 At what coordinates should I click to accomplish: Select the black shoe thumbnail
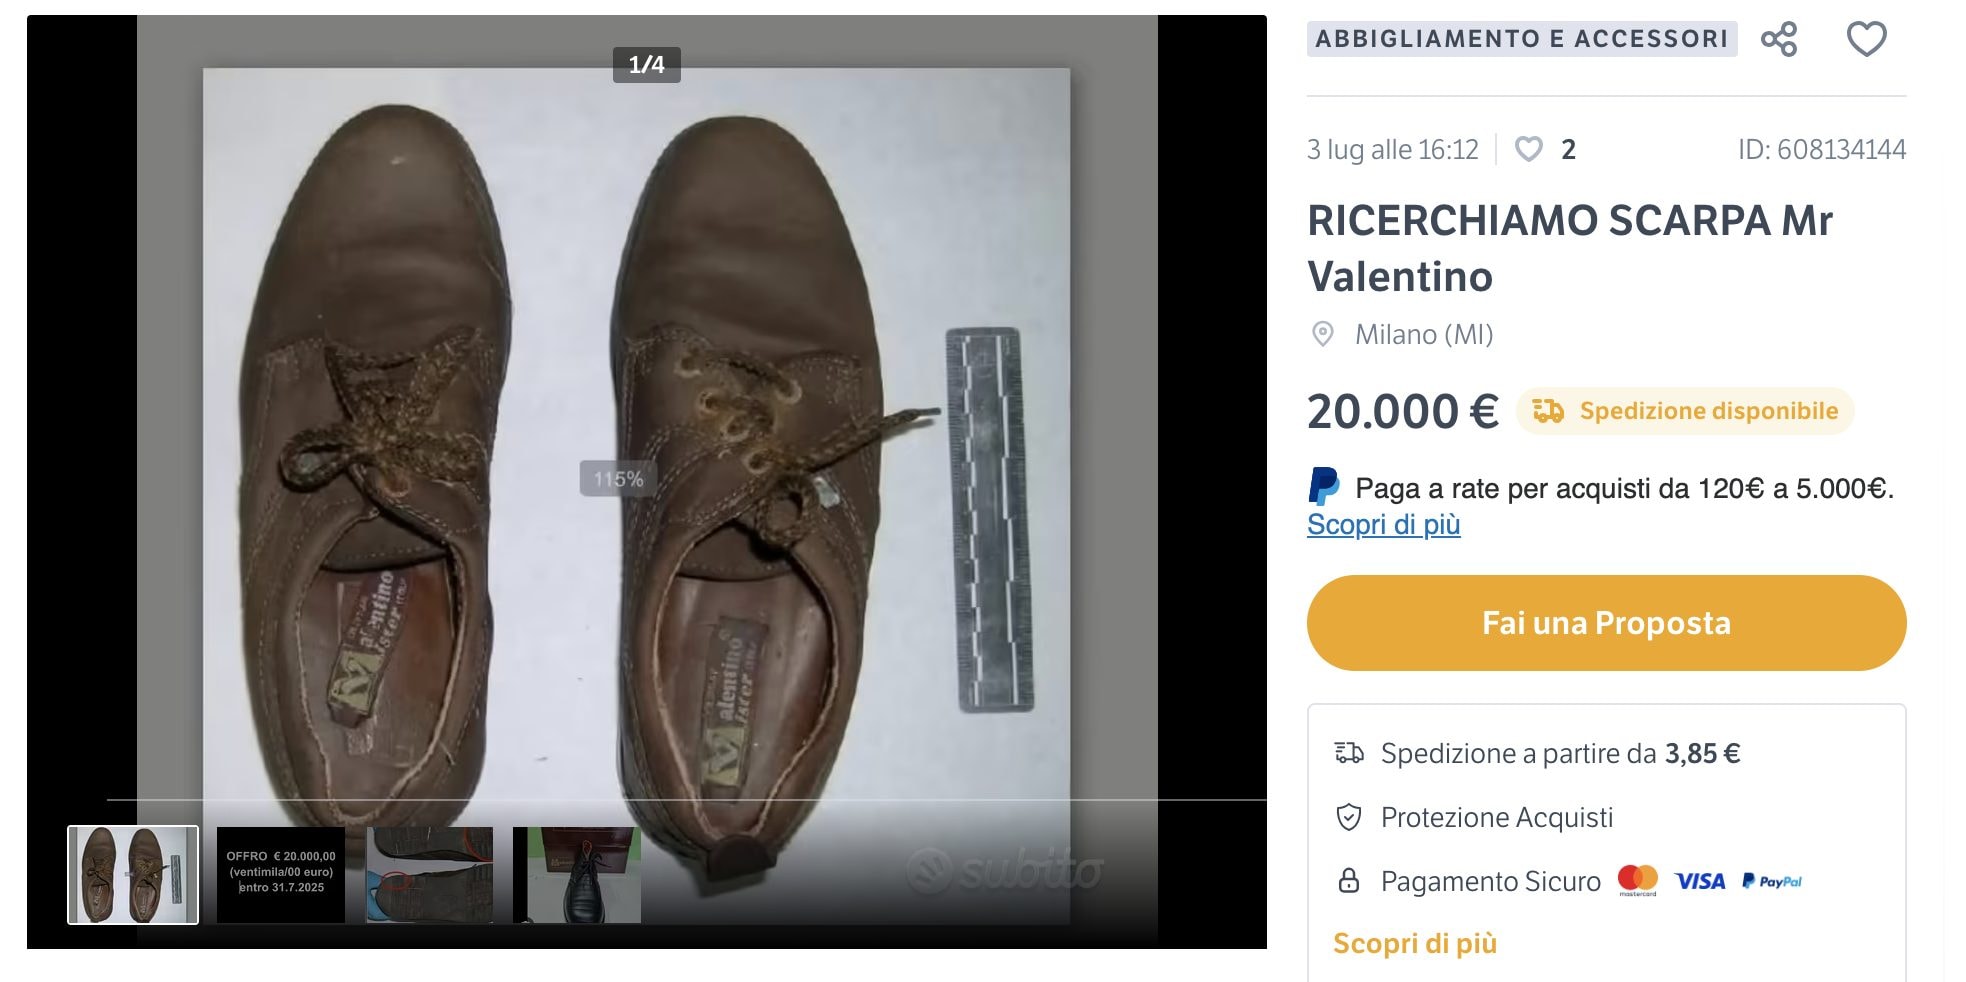[x=576, y=873]
